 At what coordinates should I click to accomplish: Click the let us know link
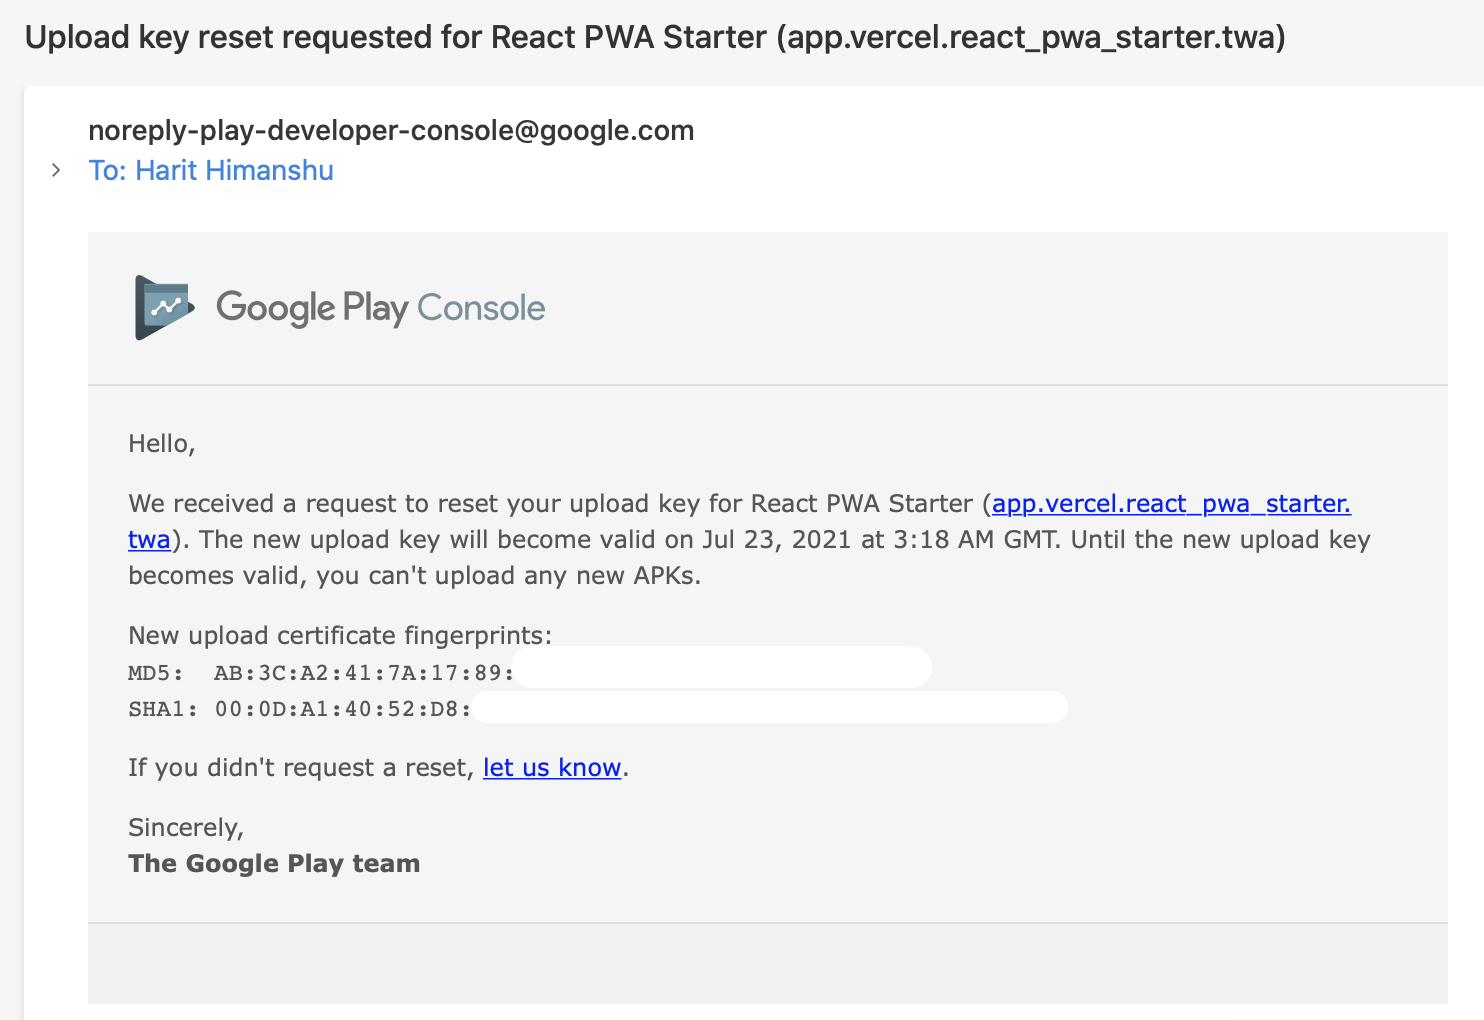coord(551,767)
